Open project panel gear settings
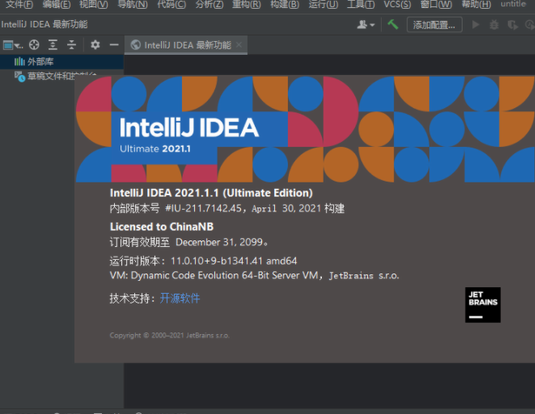535x414 pixels. [x=95, y=45]
